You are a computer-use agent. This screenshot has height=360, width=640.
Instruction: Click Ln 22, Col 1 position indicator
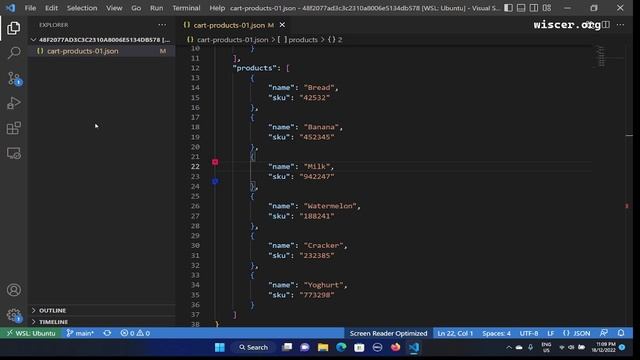455,333
